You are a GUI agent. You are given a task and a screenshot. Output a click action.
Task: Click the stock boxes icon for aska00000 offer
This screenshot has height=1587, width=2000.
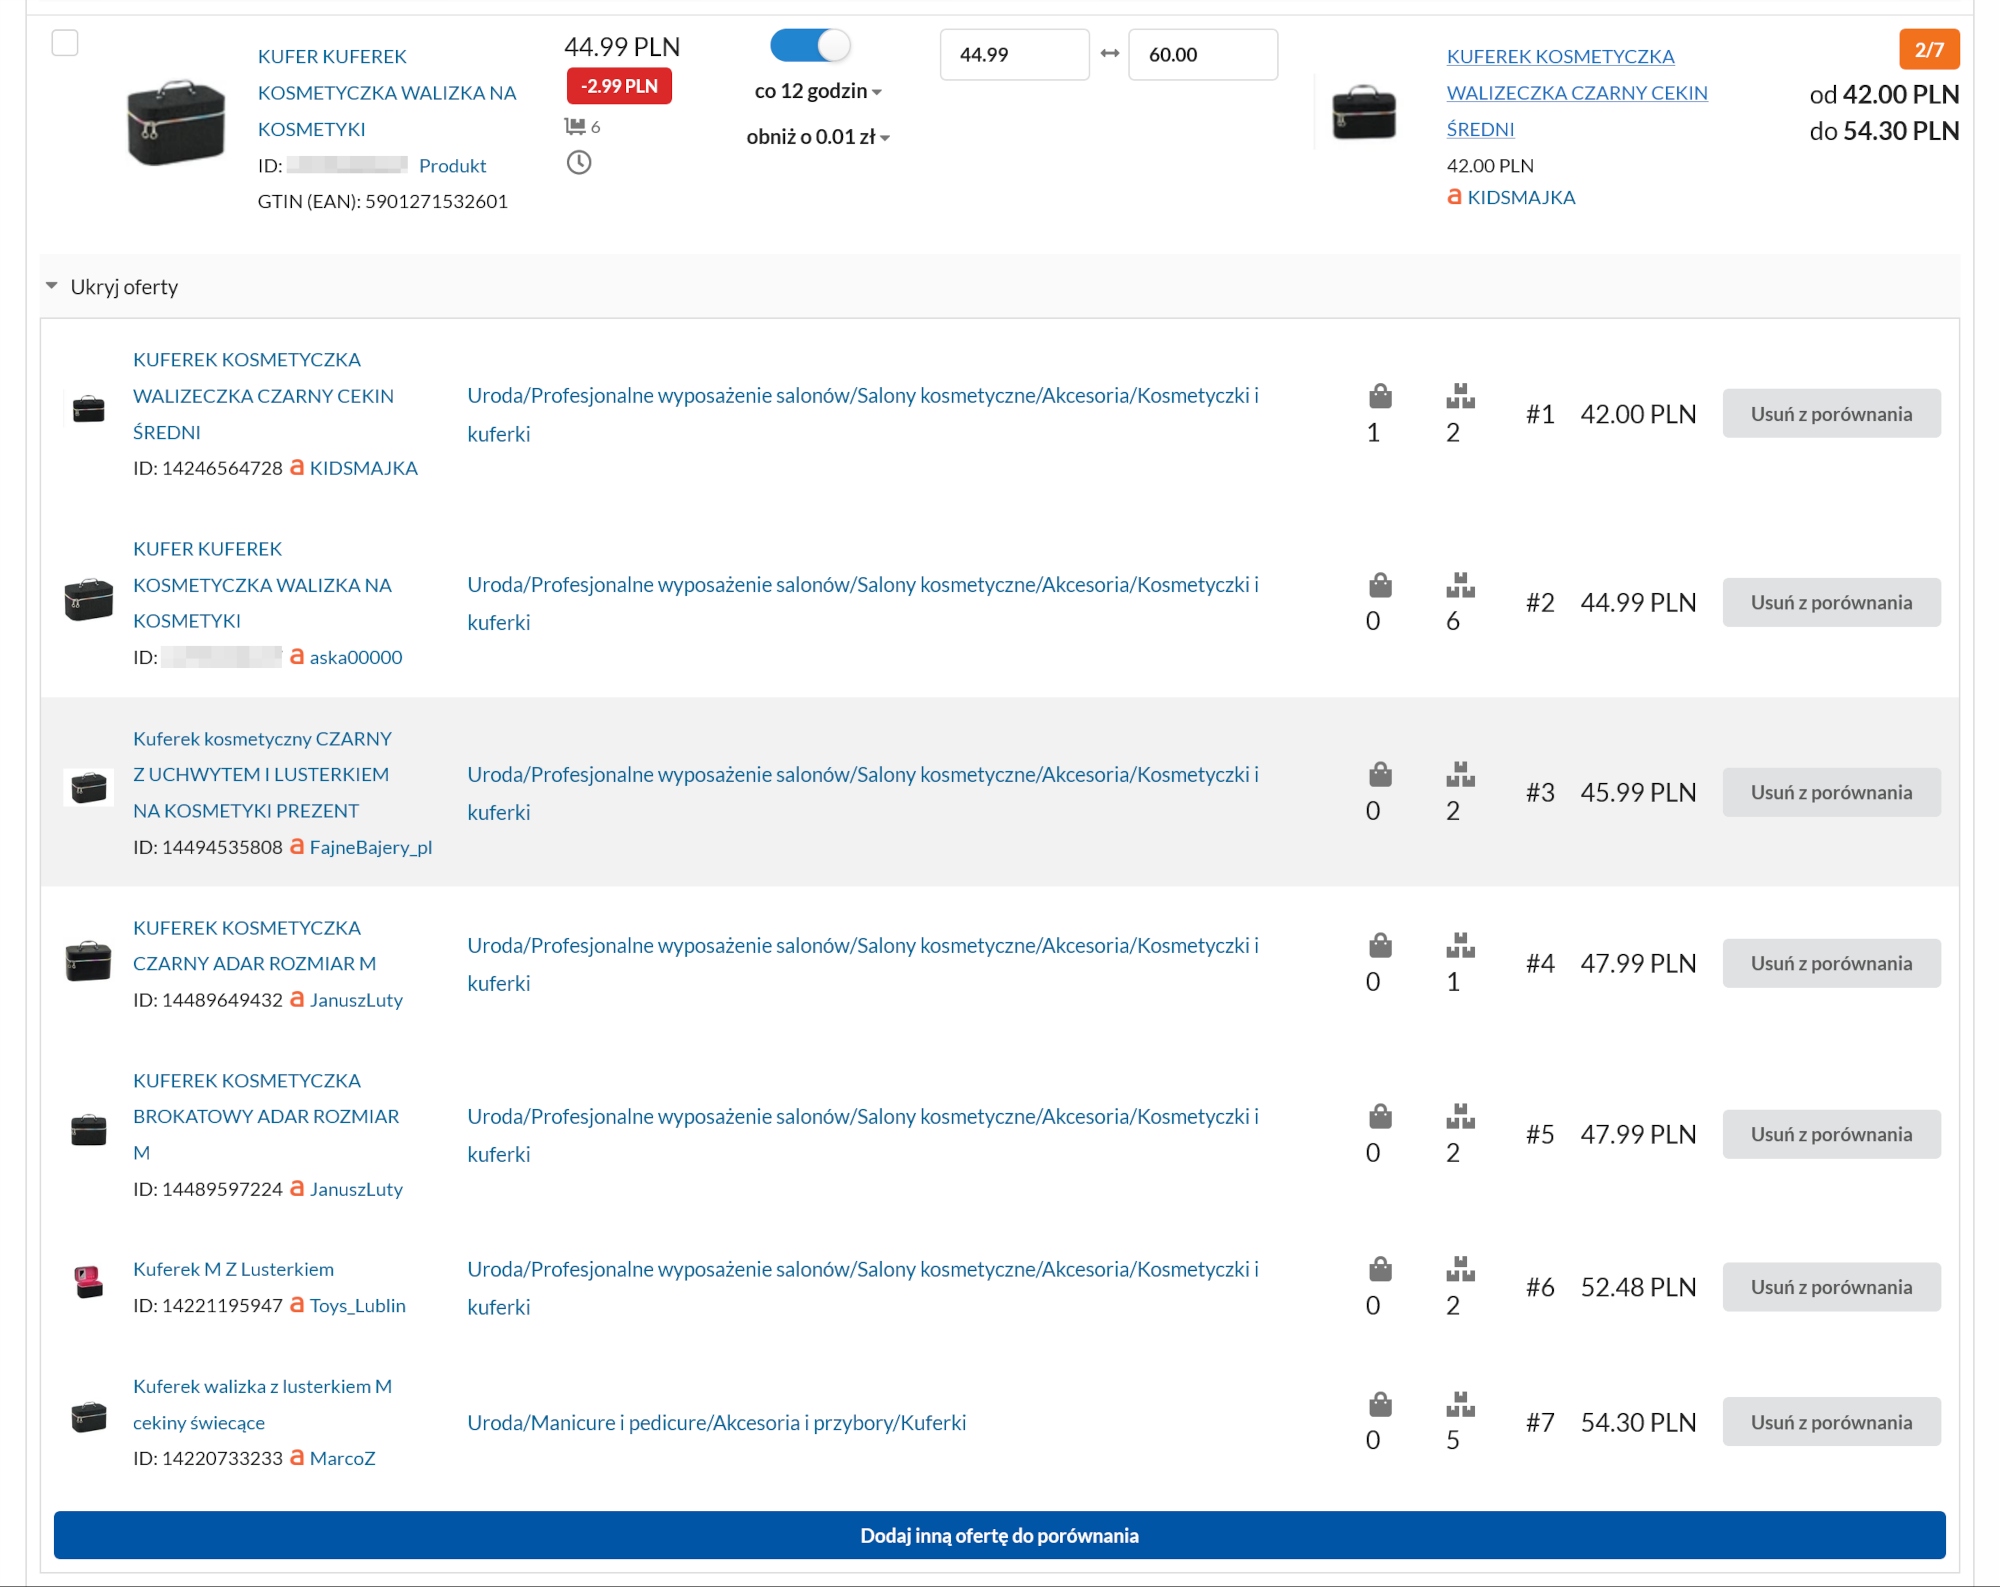coord(1460,585)
